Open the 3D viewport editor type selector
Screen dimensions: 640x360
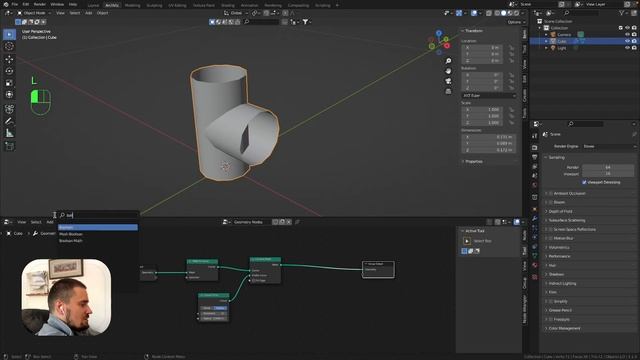point(8,13)
